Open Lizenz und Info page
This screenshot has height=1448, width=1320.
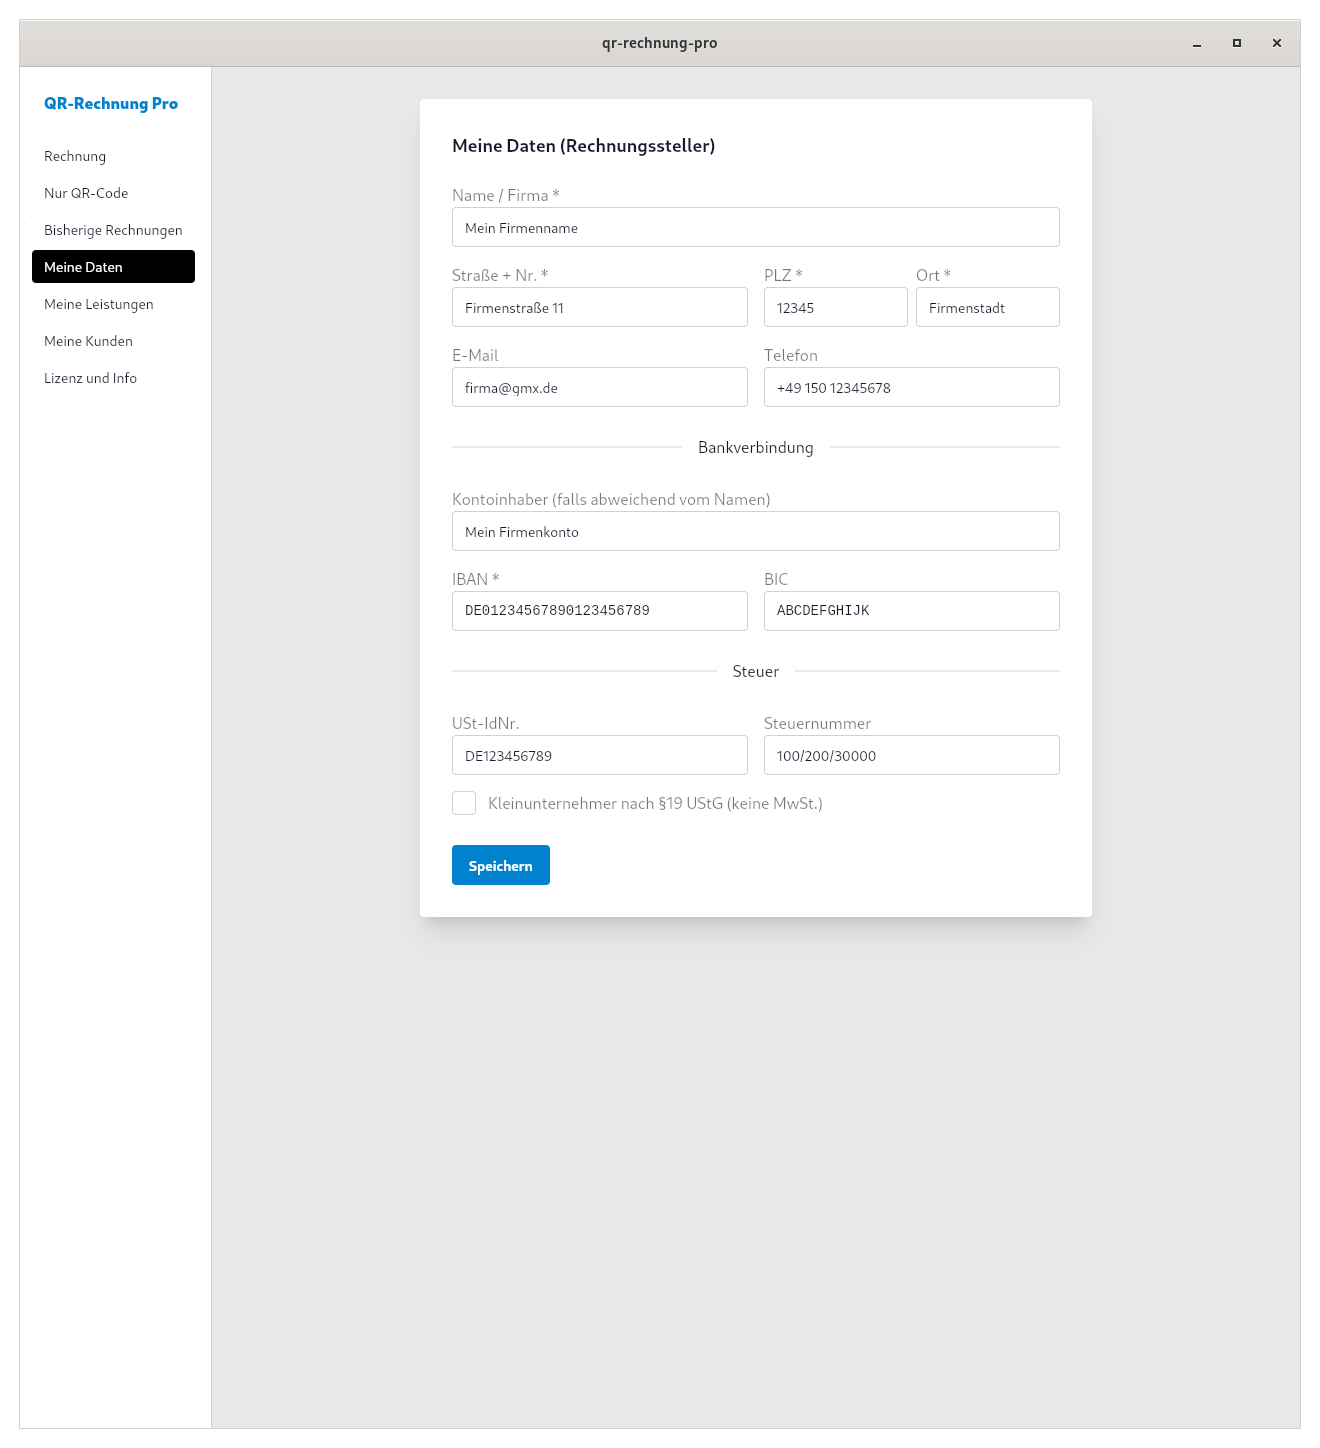(90, 378)
